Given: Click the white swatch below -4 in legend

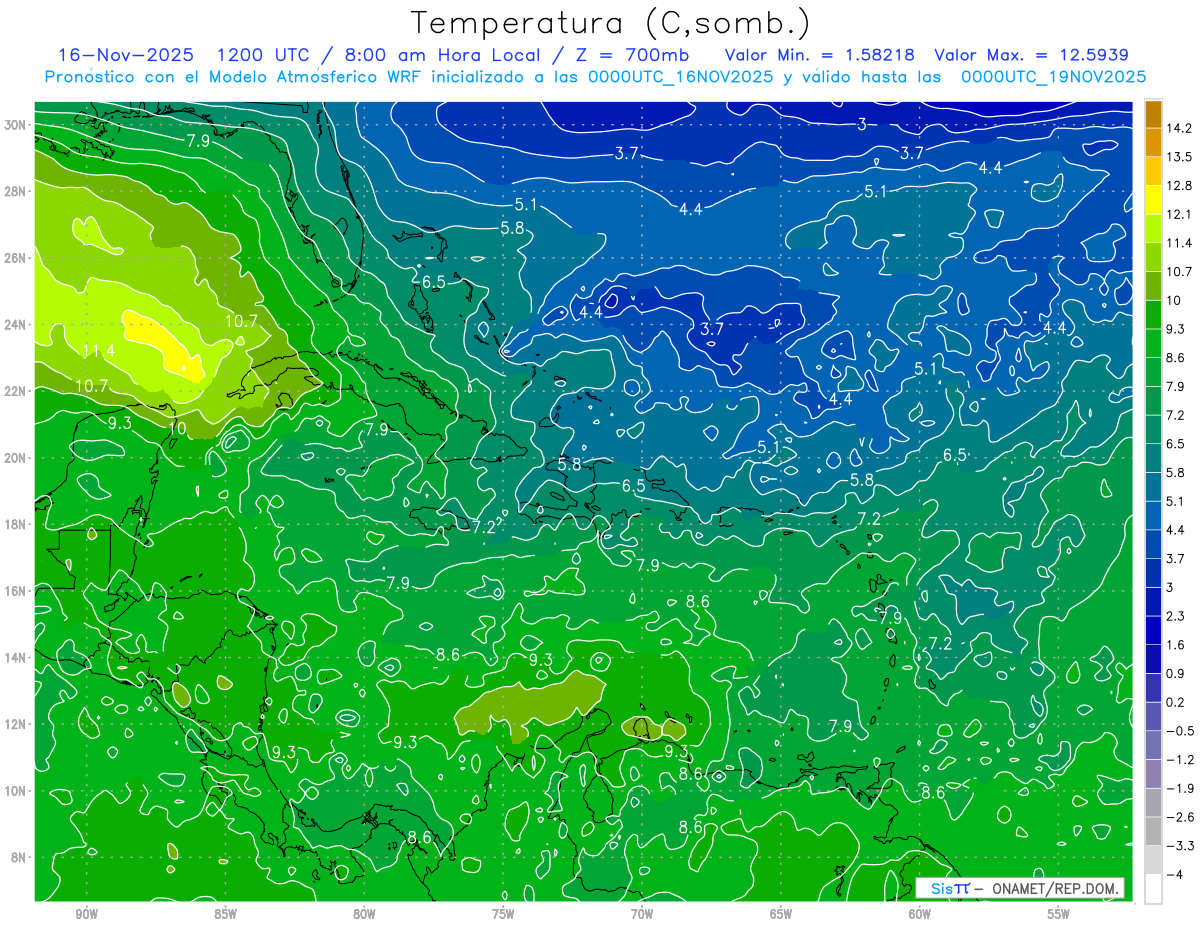Looking at the screenshot, I should 1153,888.
